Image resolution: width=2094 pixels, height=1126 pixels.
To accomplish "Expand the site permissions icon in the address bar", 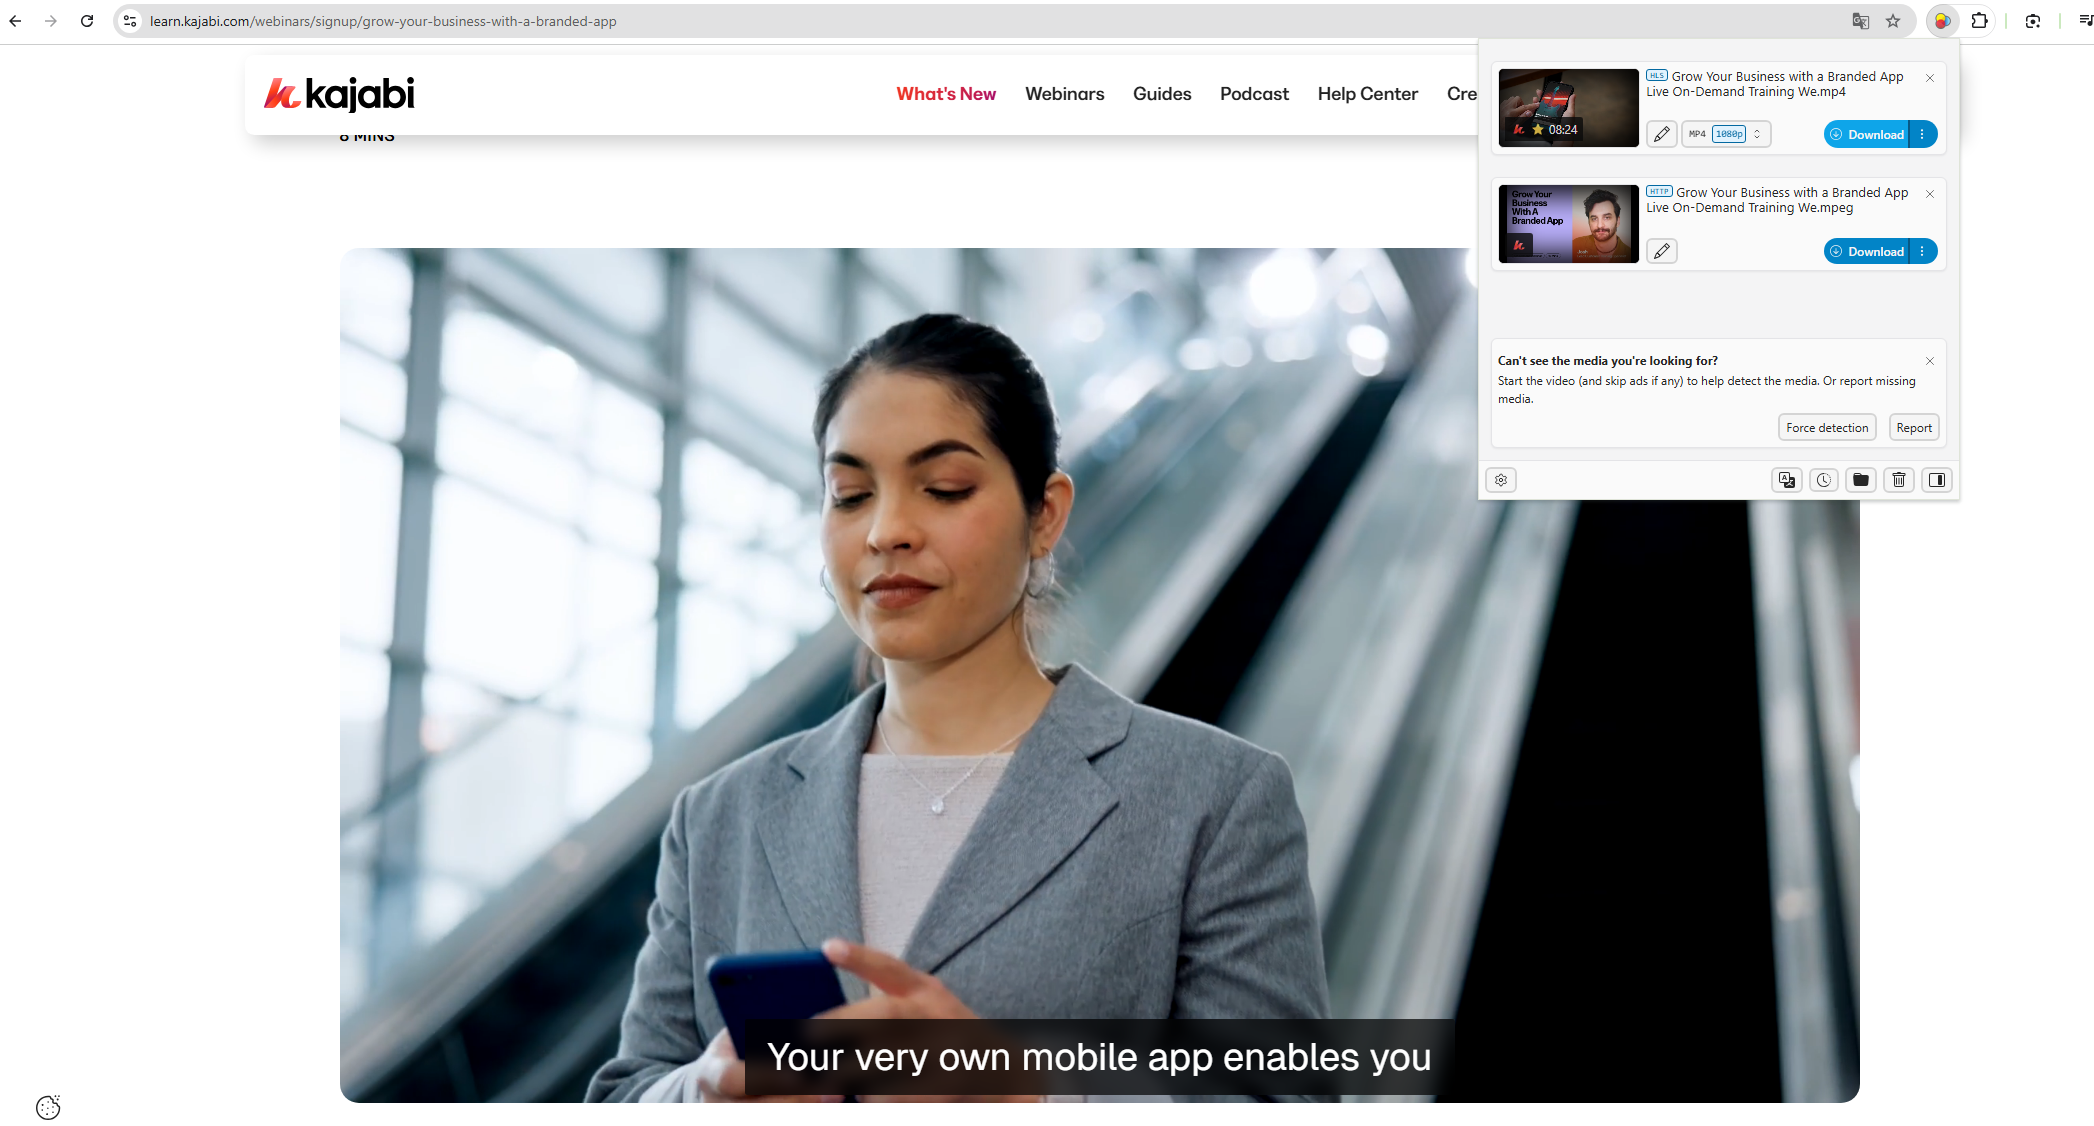I will click(129, 20).
